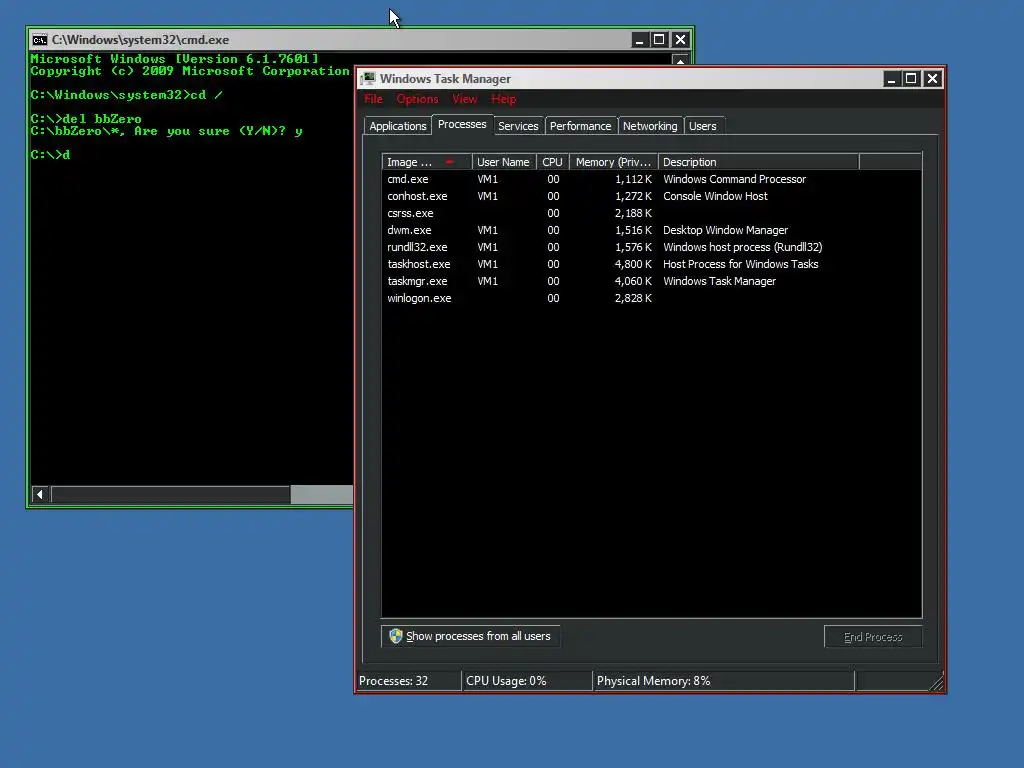Close the Windows Task Manager window
Viewport: 1024px width, 768px height.
tap(933, 79)
